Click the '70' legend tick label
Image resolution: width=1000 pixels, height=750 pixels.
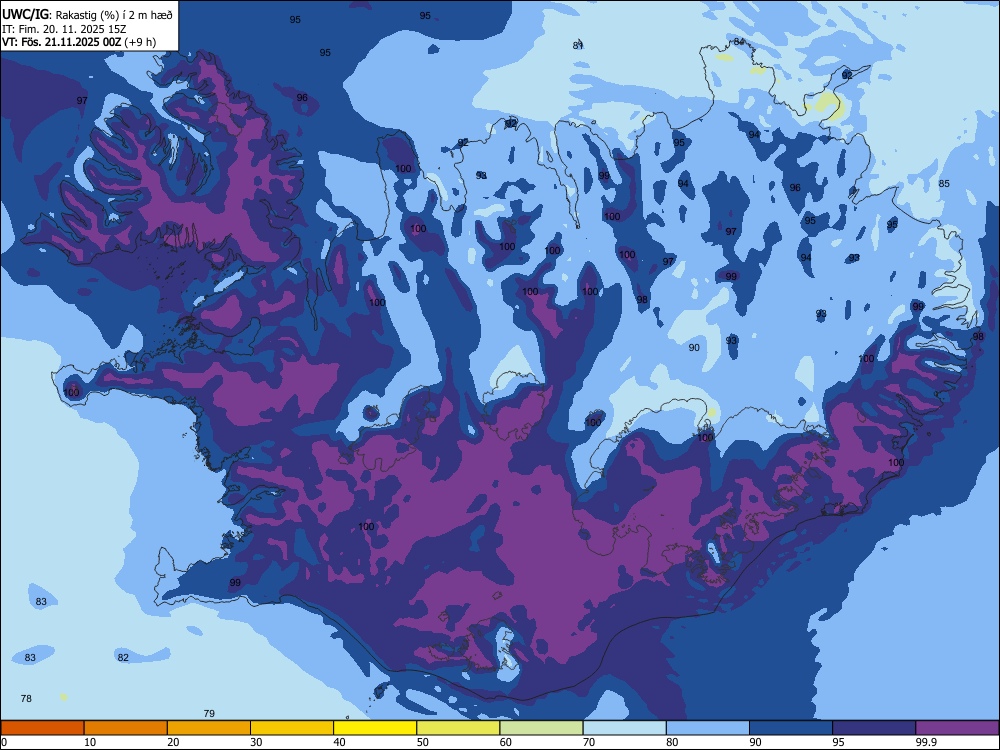tap(589, 742)
